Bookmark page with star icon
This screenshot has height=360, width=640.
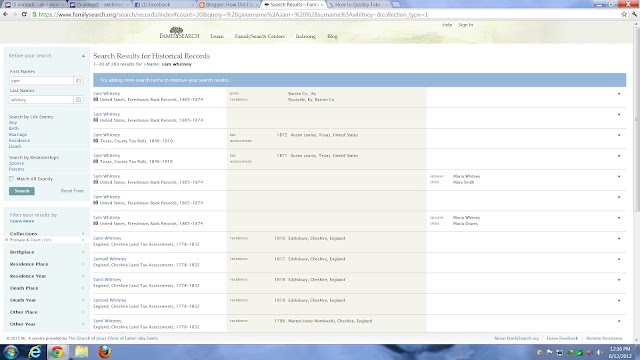click(624, 14)
